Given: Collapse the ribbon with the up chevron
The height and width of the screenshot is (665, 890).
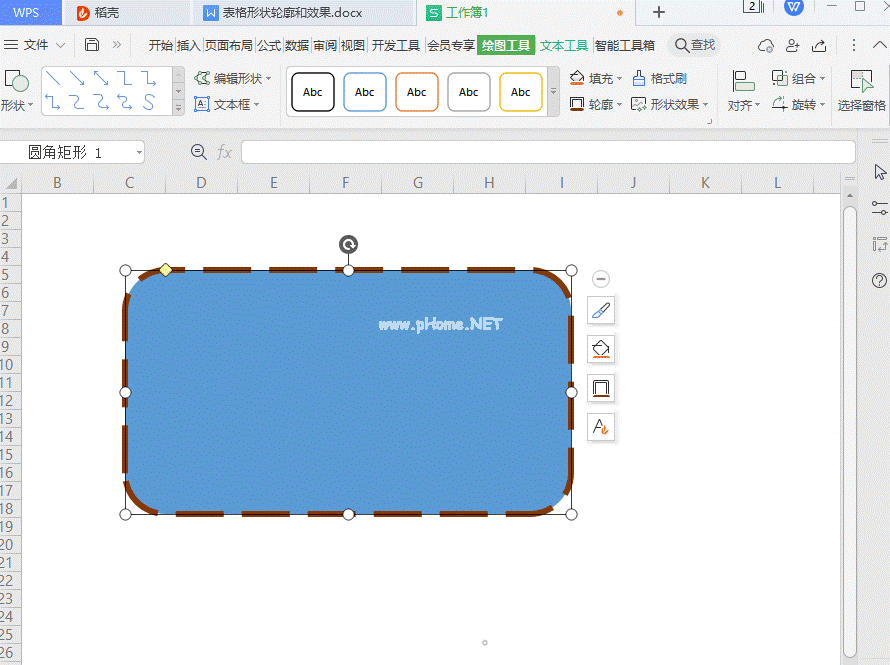Looking at the screenshot, I should click(x=879, y=45).
